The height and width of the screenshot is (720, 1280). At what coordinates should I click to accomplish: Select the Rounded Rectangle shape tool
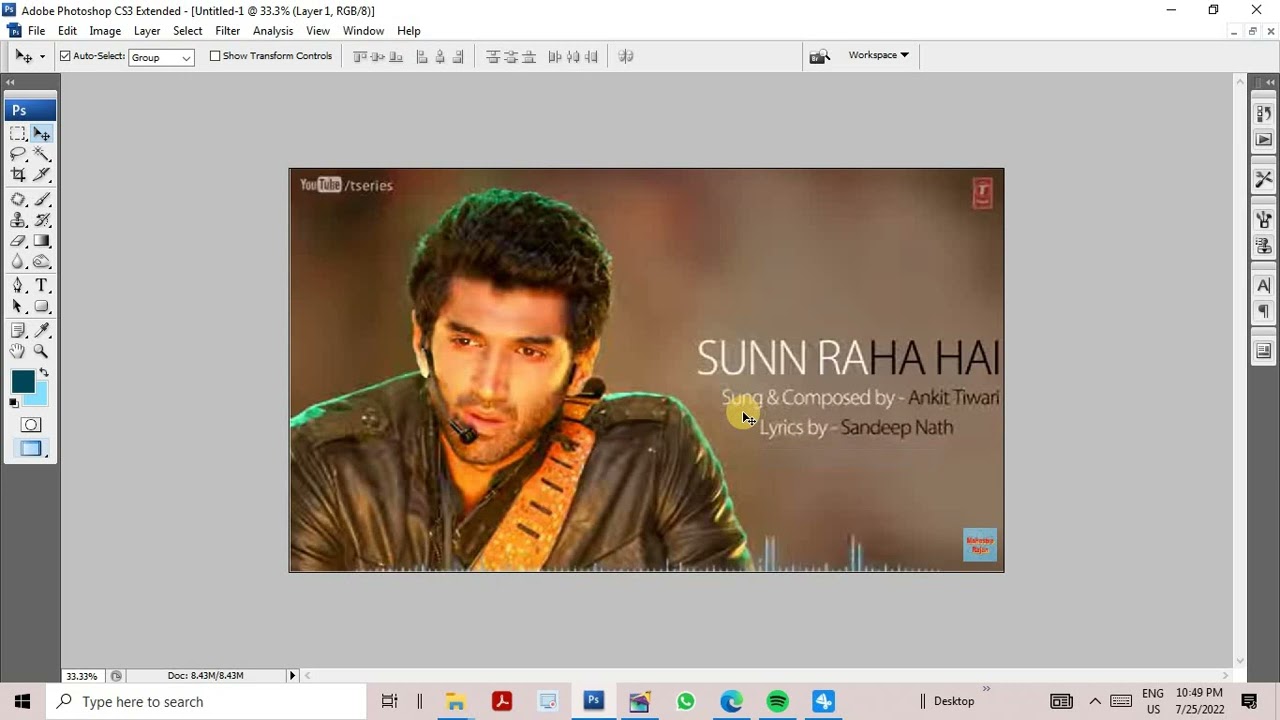[41, 307]
